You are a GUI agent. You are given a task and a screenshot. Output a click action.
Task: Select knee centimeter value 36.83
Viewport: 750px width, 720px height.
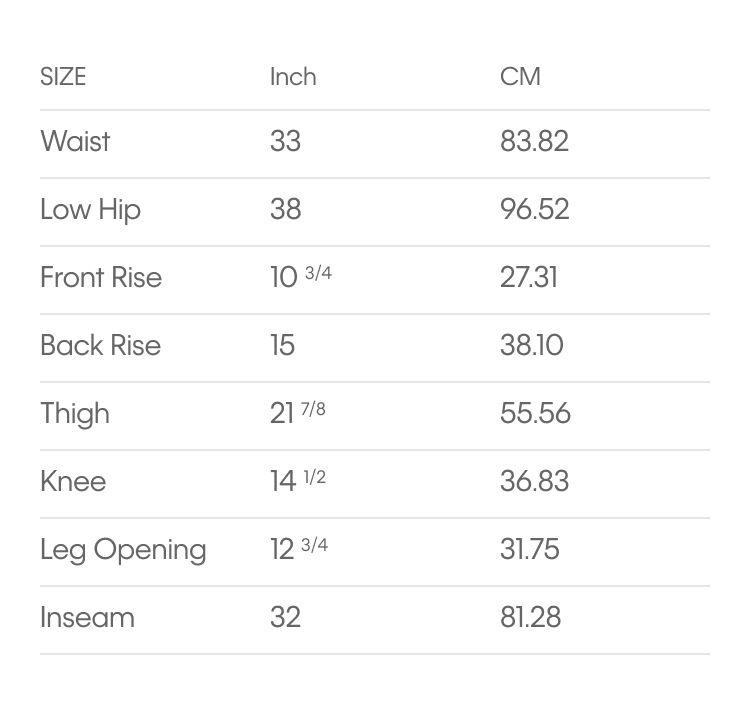pyautogui.click(x=535, y=481)
